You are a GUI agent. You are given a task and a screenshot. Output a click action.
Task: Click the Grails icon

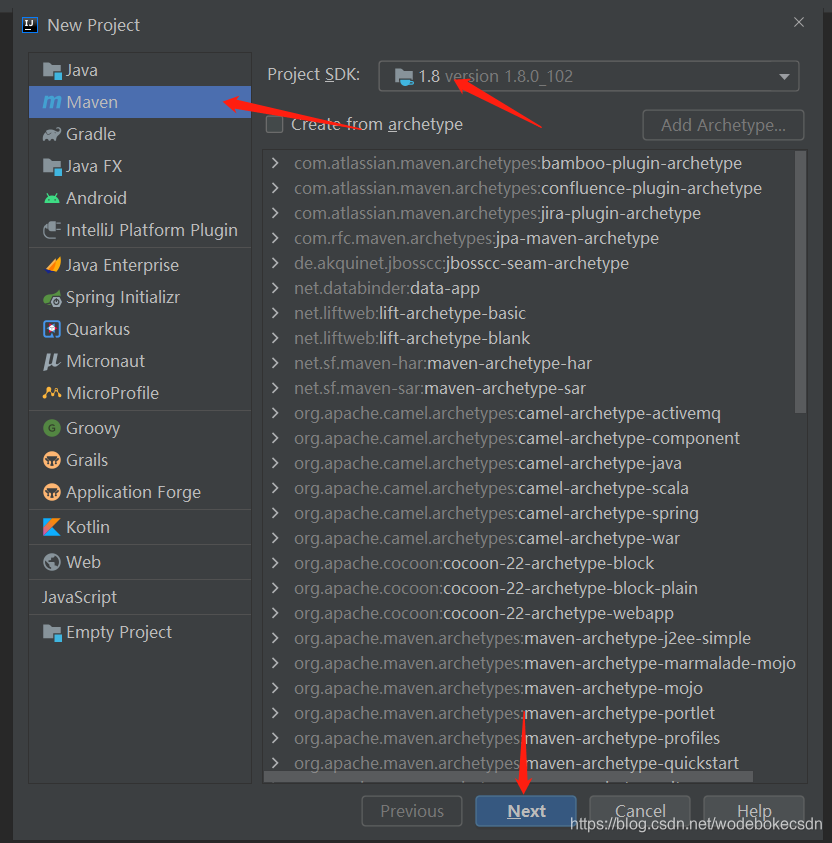(x=52, y=460)
